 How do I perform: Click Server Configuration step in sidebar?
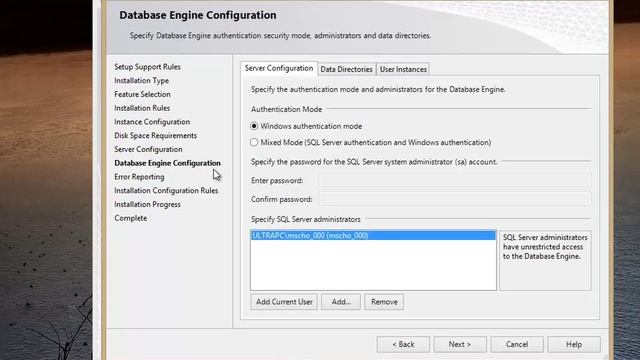click(x=148, y=149)
